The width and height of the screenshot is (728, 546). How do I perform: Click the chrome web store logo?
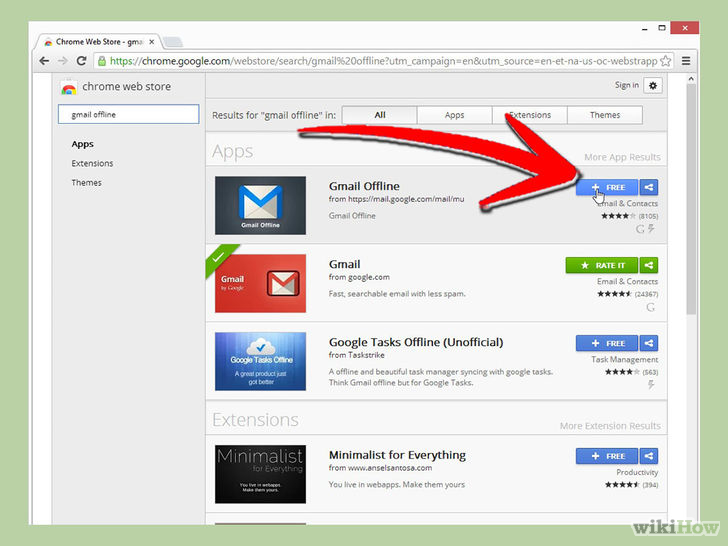(x=68, y=87)
